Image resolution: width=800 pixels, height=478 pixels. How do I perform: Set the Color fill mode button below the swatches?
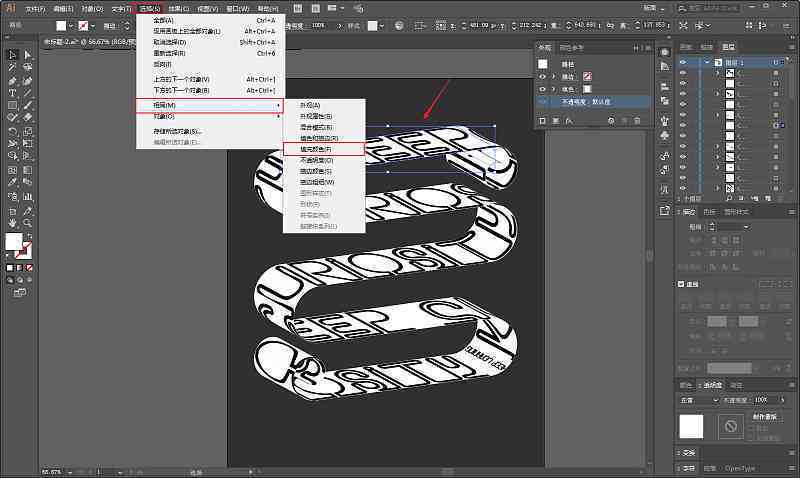(x=10, y=267)
